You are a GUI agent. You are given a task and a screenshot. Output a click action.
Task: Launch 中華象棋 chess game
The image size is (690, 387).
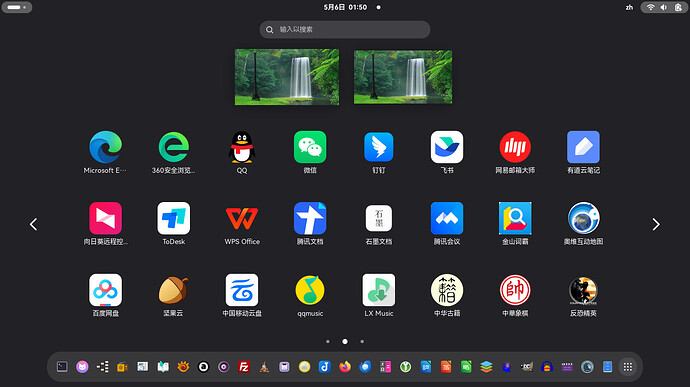pos(515,290)
